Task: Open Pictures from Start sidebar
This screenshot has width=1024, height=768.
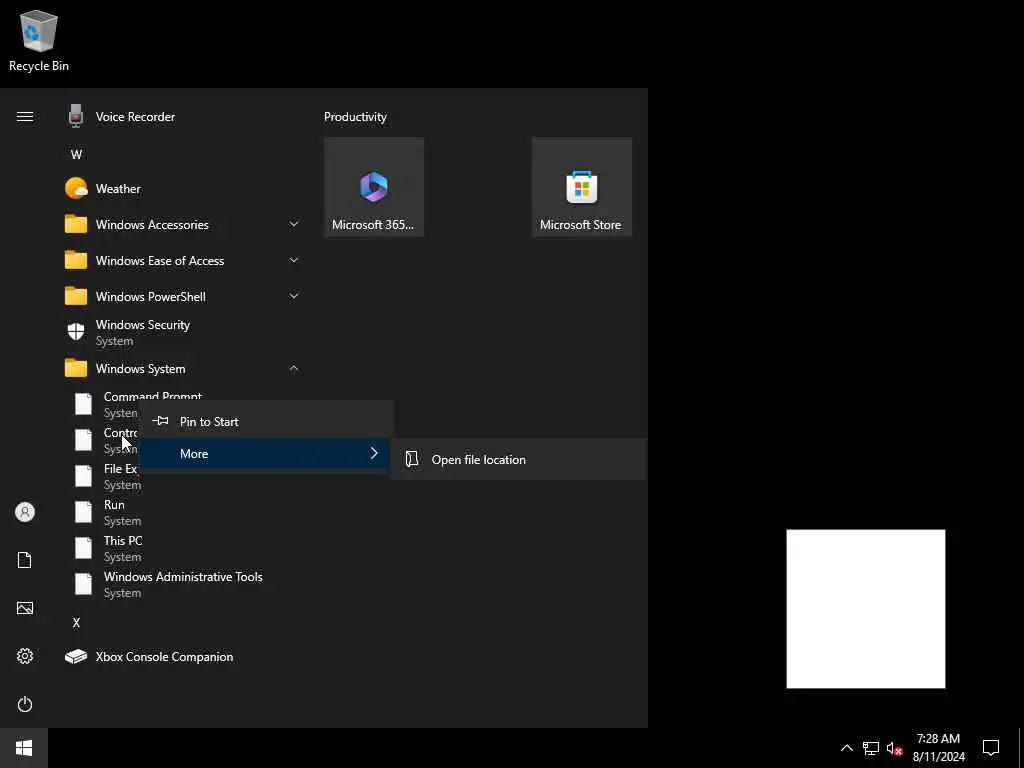Action: tap(25, 608)
